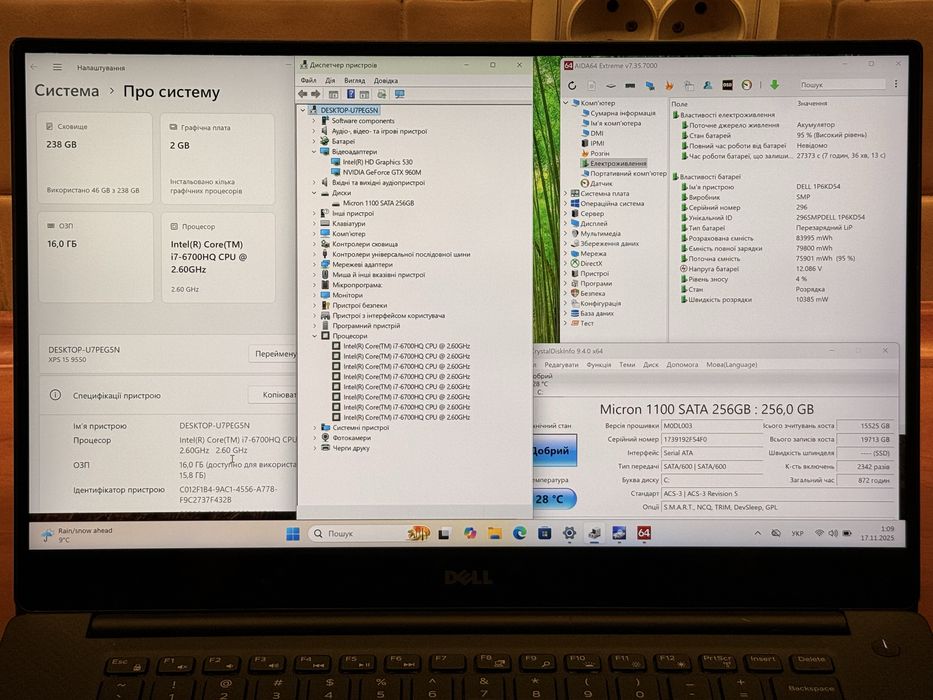Click the blue Help icon in Device Manager
Viewport: 933px width, 700px height.
coord(350,94)
